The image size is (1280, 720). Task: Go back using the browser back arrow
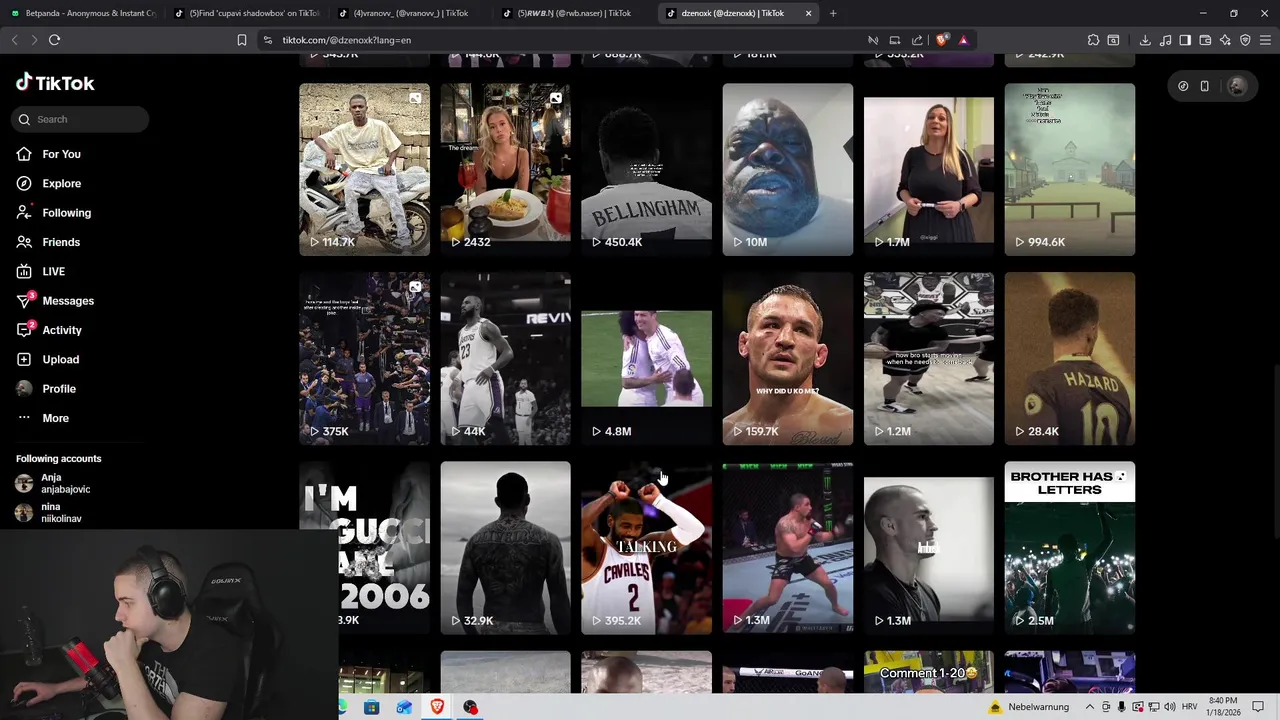click(x=14, y=40)
